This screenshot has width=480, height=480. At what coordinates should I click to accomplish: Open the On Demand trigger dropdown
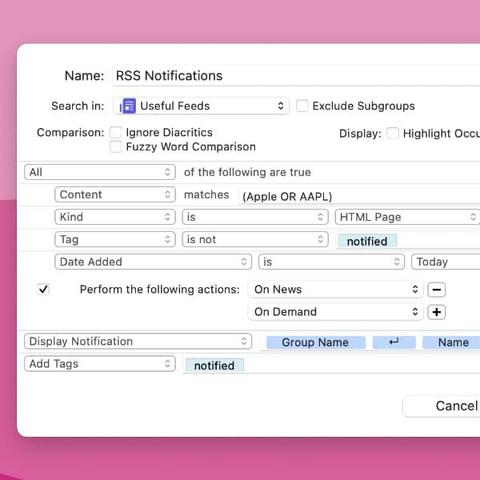click(x=336, y=312)
